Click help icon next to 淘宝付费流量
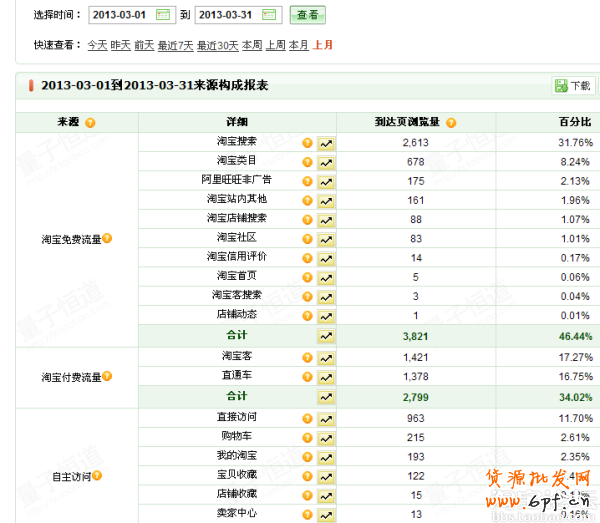This screenshot has width=600, height=523. (107, 377)
